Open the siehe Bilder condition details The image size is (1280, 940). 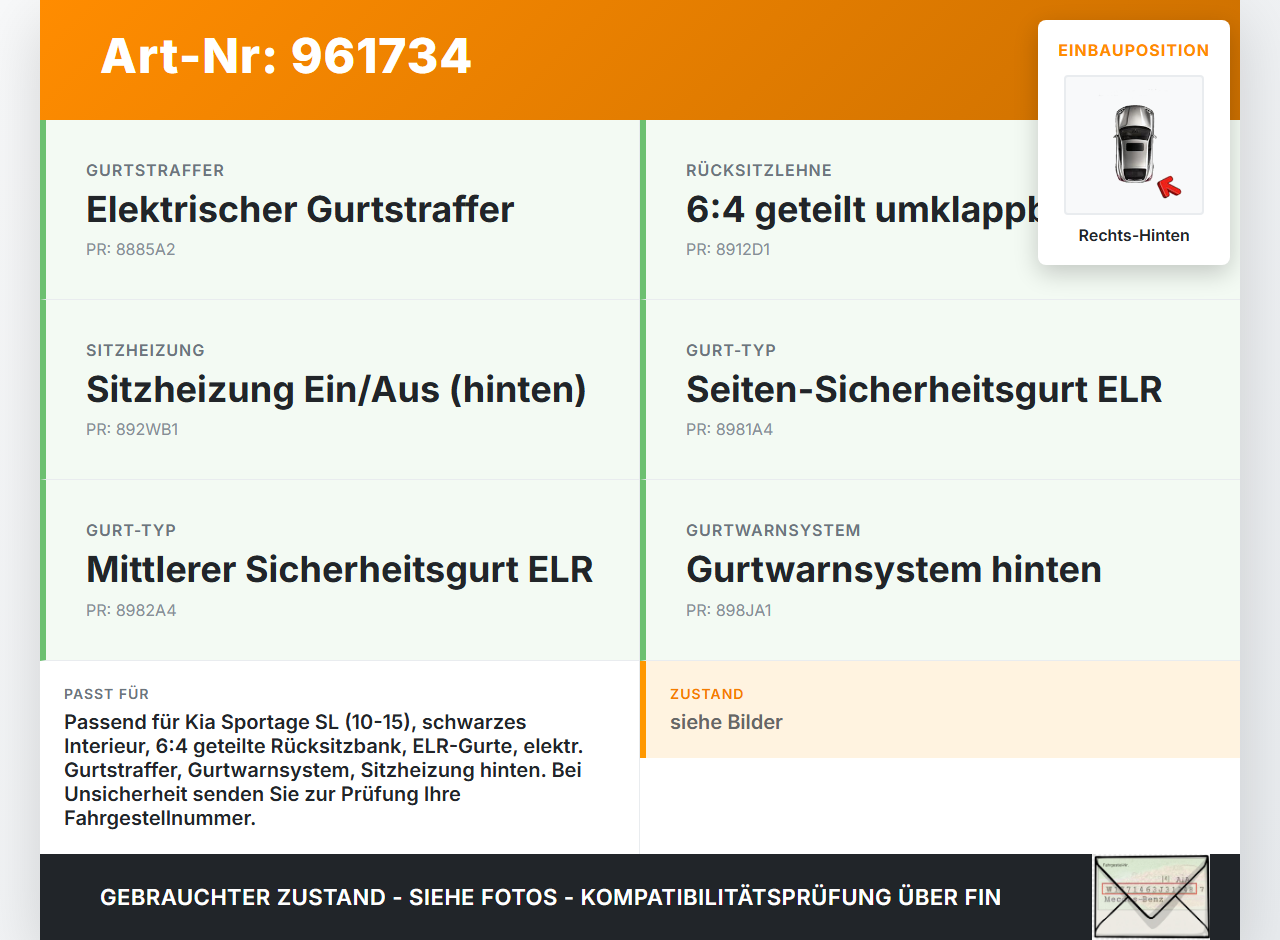[726, 722]
